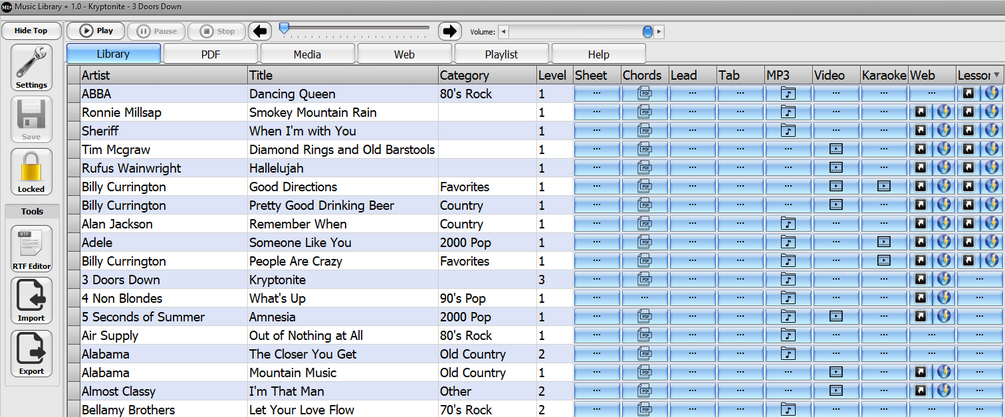Open Video icon for Diamond Rings and Old Barstools
The height and width of the screenshot is (417, 1005).
(x=836, y=149)
